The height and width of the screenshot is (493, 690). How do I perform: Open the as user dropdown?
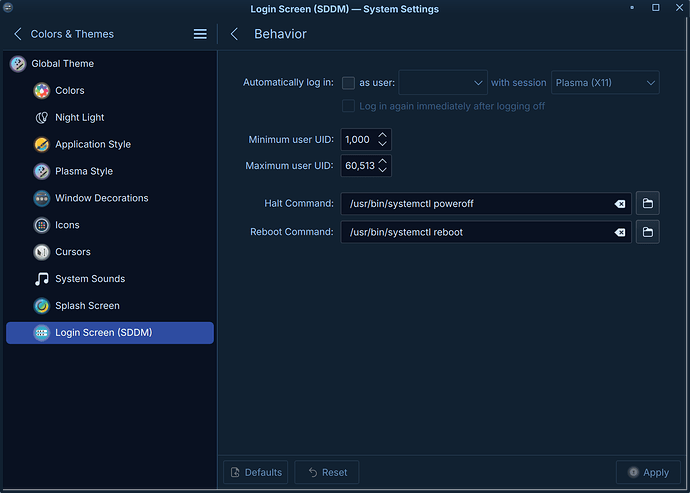[443, 82]
